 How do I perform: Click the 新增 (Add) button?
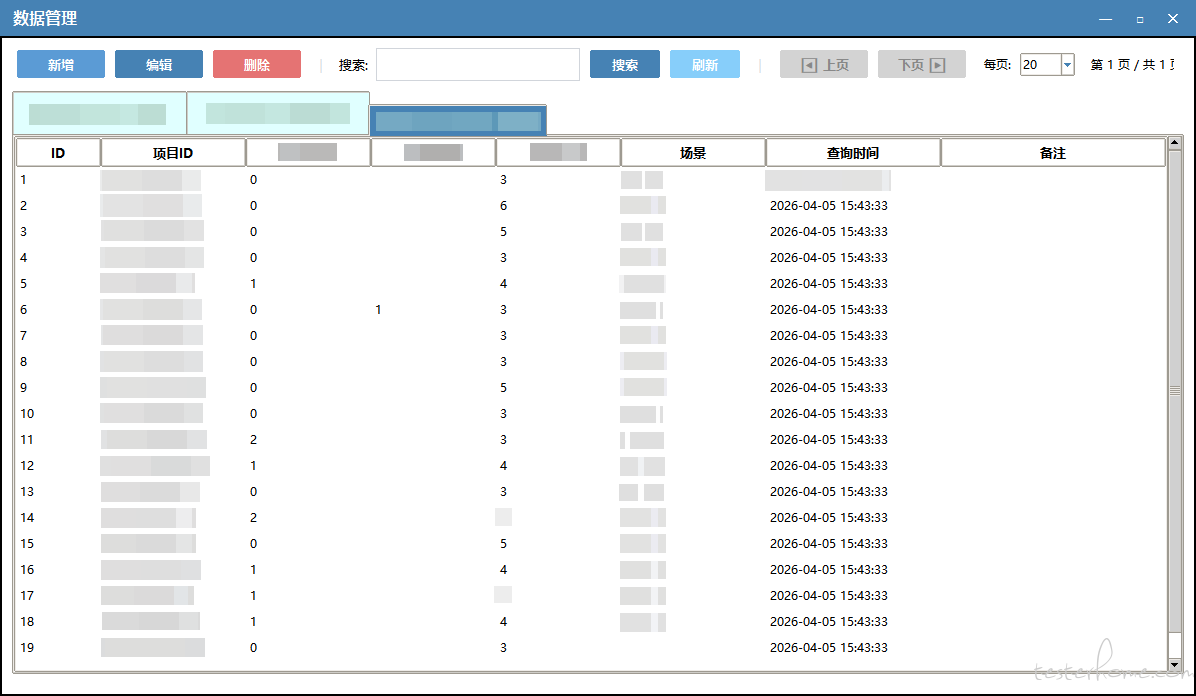[61, 65]
